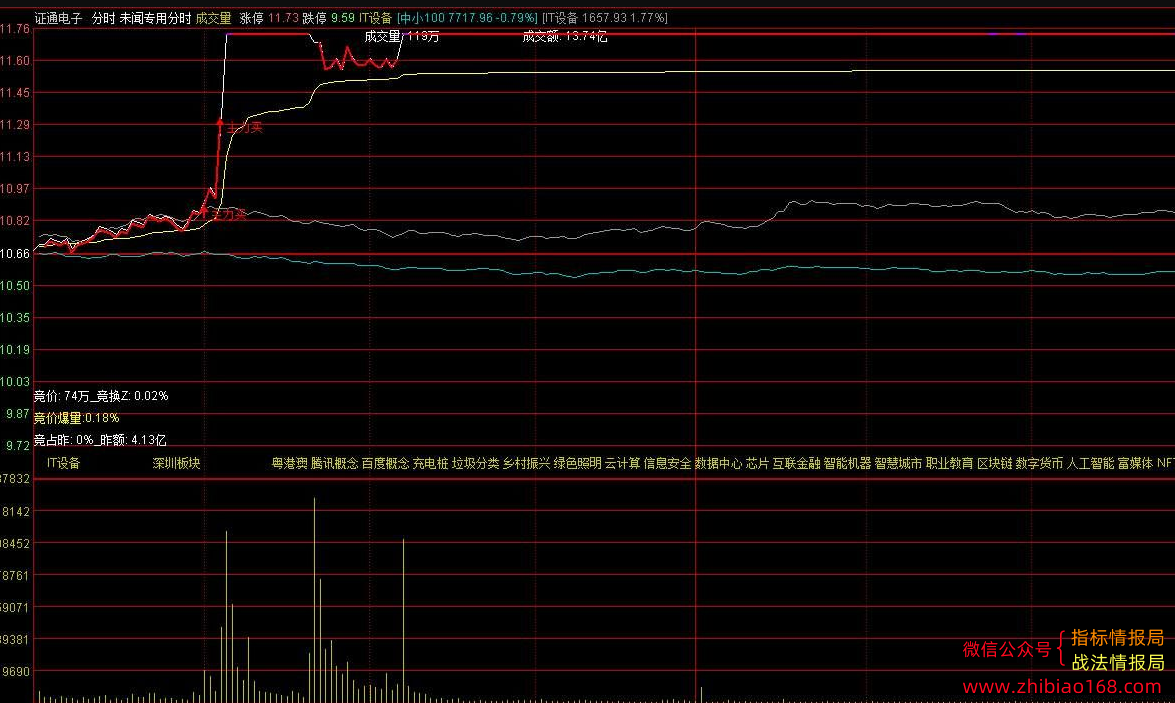Select the 腾讯概念 concept tag
The image size is (1175, 703).
tap(334, 463)
